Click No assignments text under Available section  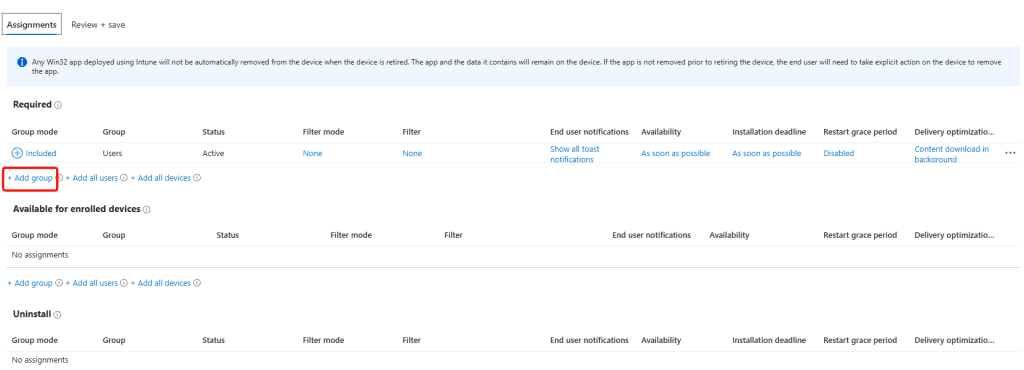click(x=40, y=254)
